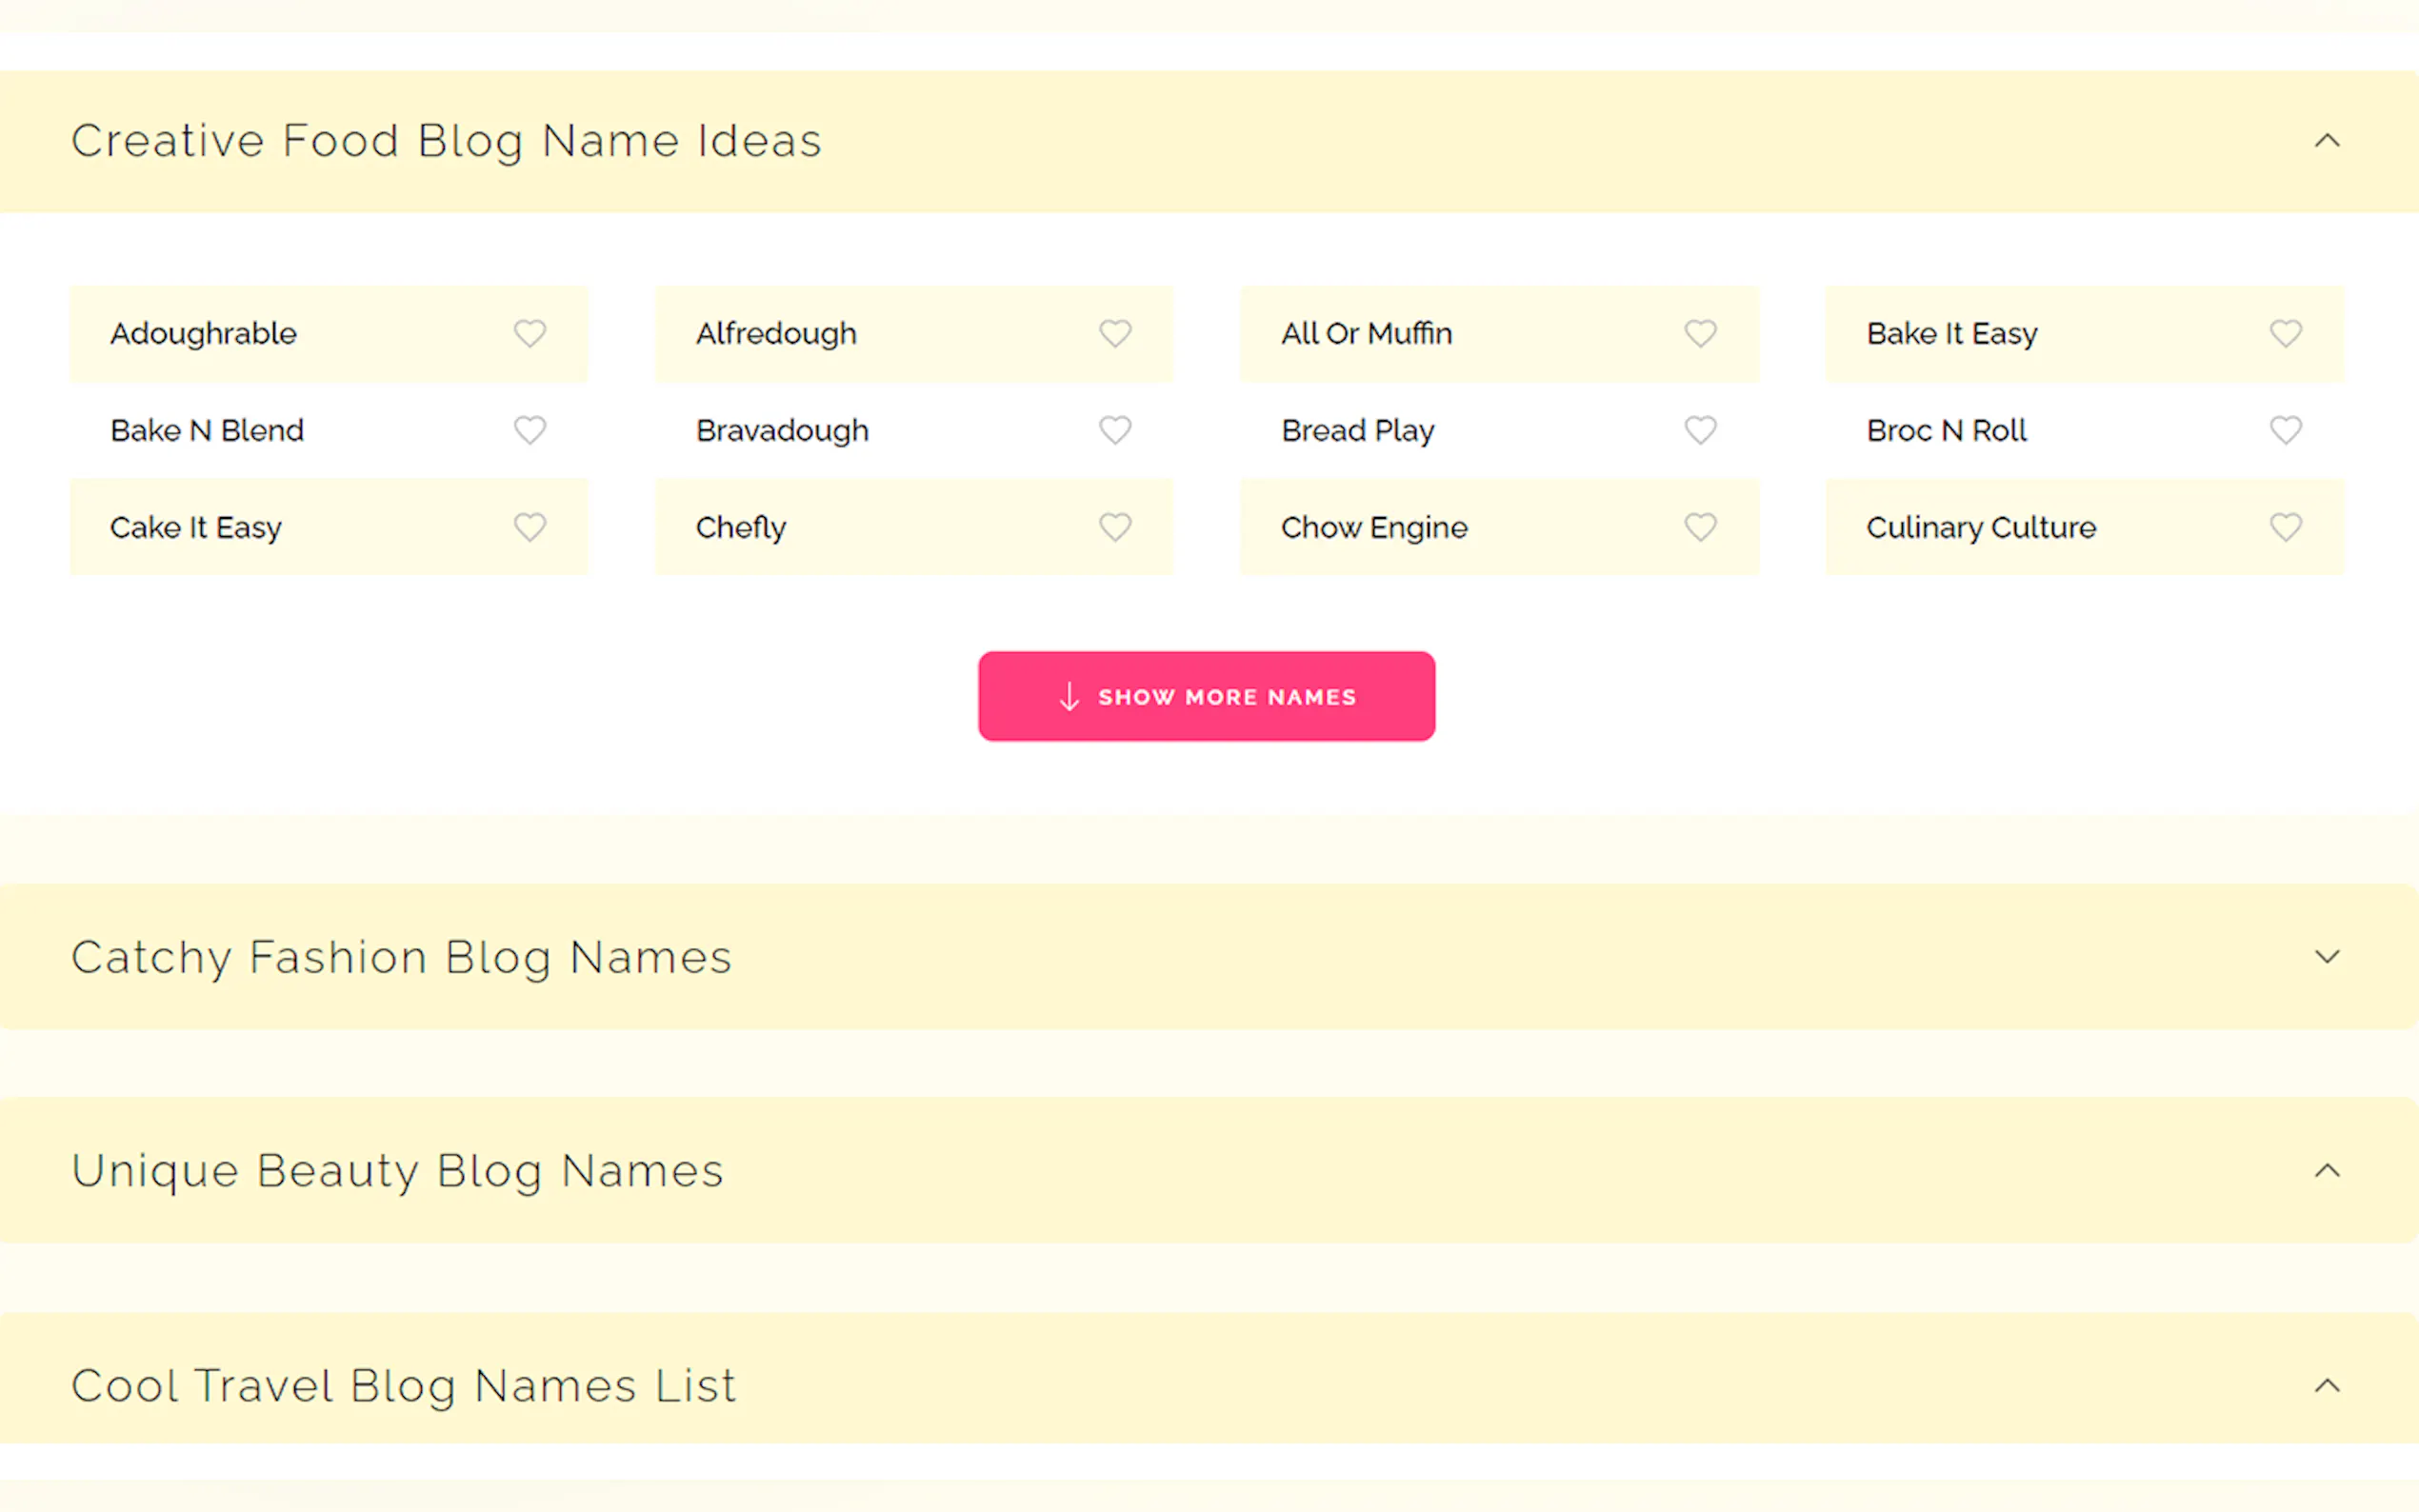This screenshot has height=1512, width=2419.
Task: Heart the Culinary Culture name
Action: [2285, 527]
